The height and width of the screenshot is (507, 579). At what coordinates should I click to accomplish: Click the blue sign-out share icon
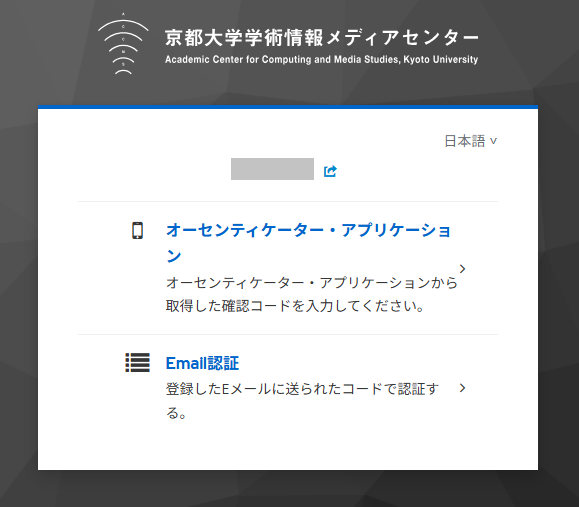point(330,171)
